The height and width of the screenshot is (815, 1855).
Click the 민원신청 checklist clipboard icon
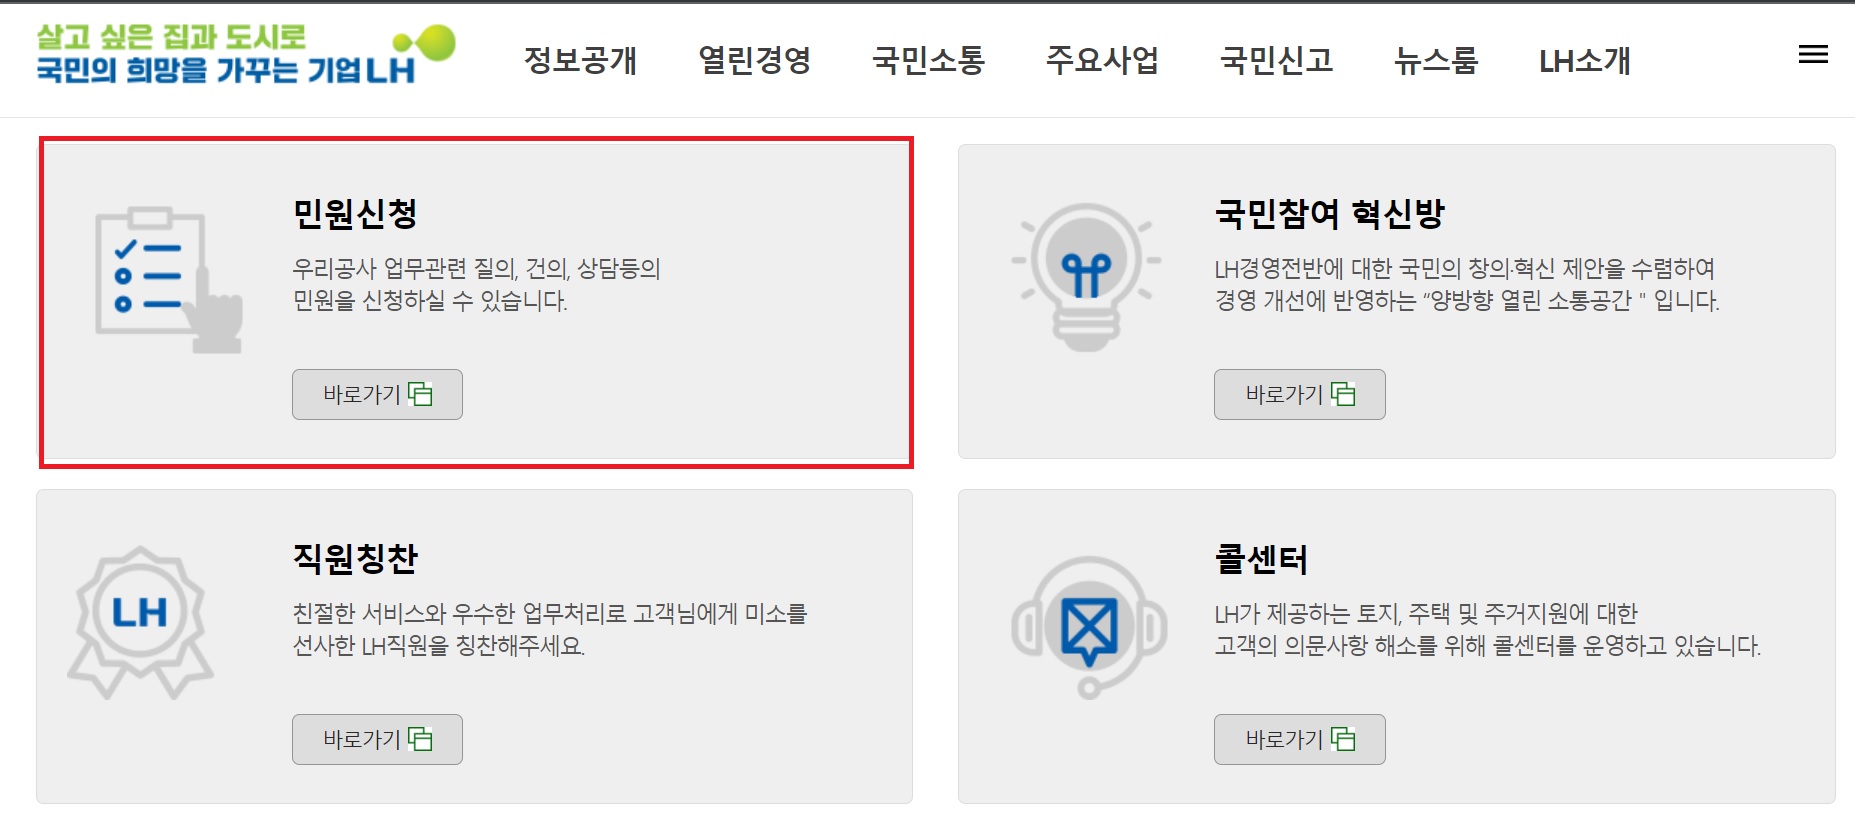pyautogui.click(x=168, y=280)
